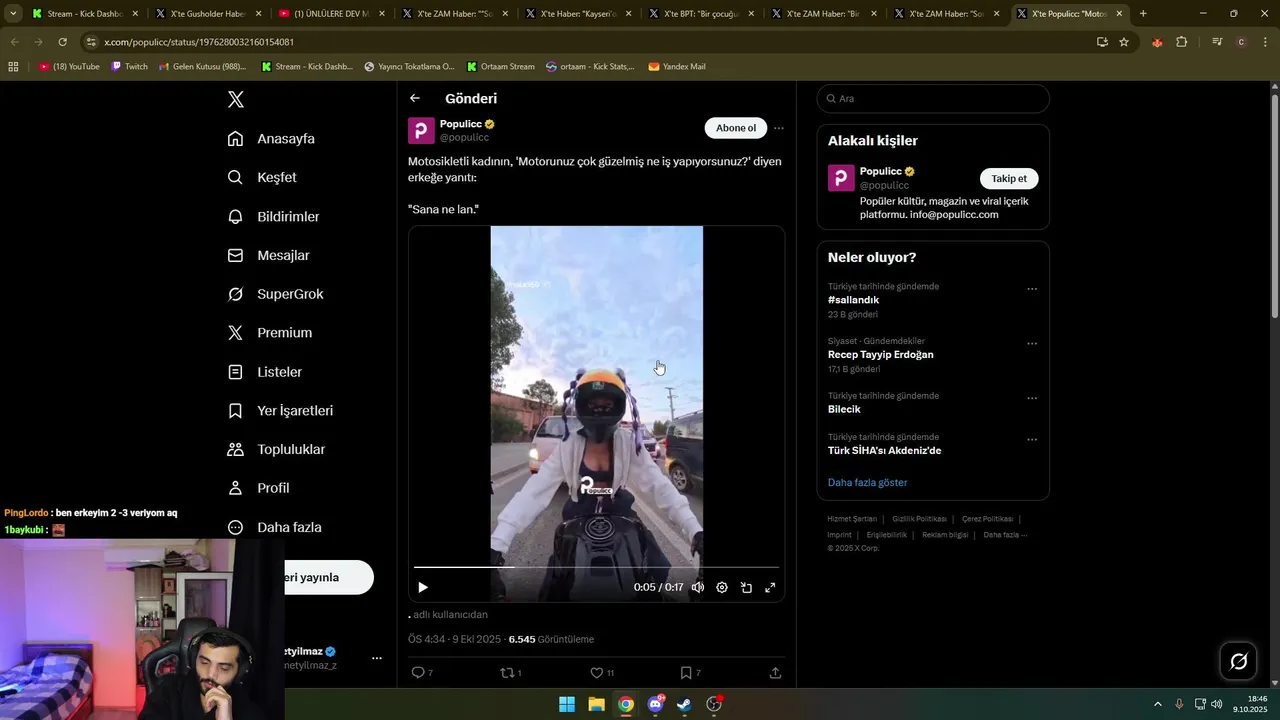This screenshot has height=720, width=1280.
Task: Open the tab search dropdown
Action: click(13, 14)
